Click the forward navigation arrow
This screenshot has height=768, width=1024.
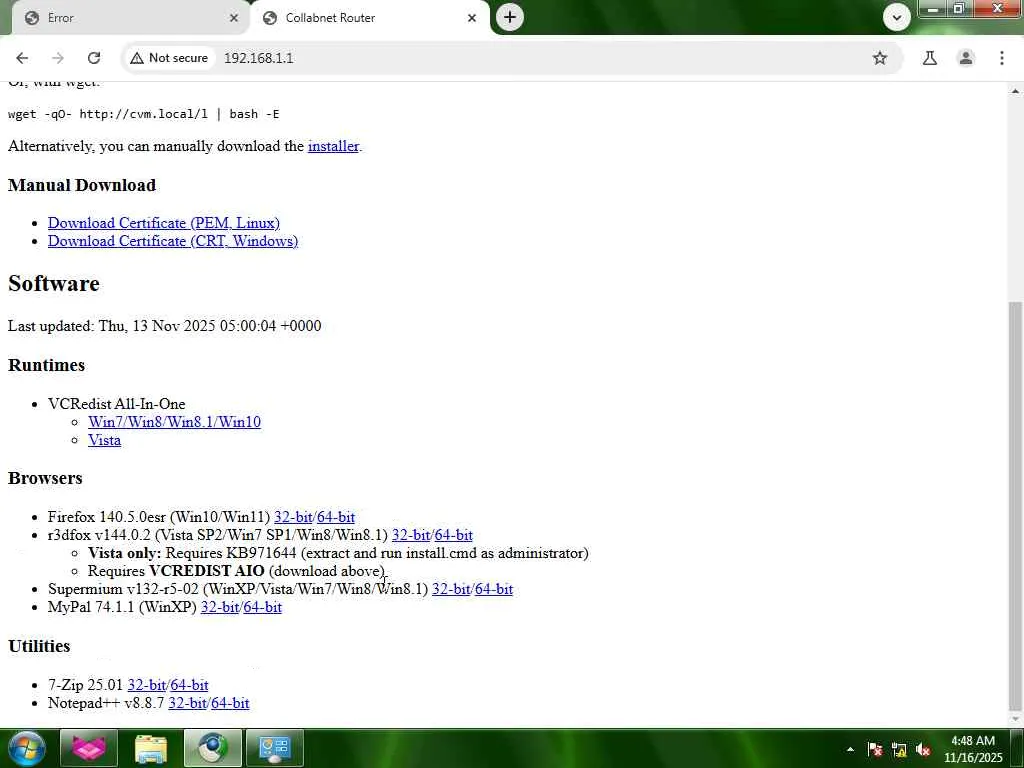(x=58, y=58)
